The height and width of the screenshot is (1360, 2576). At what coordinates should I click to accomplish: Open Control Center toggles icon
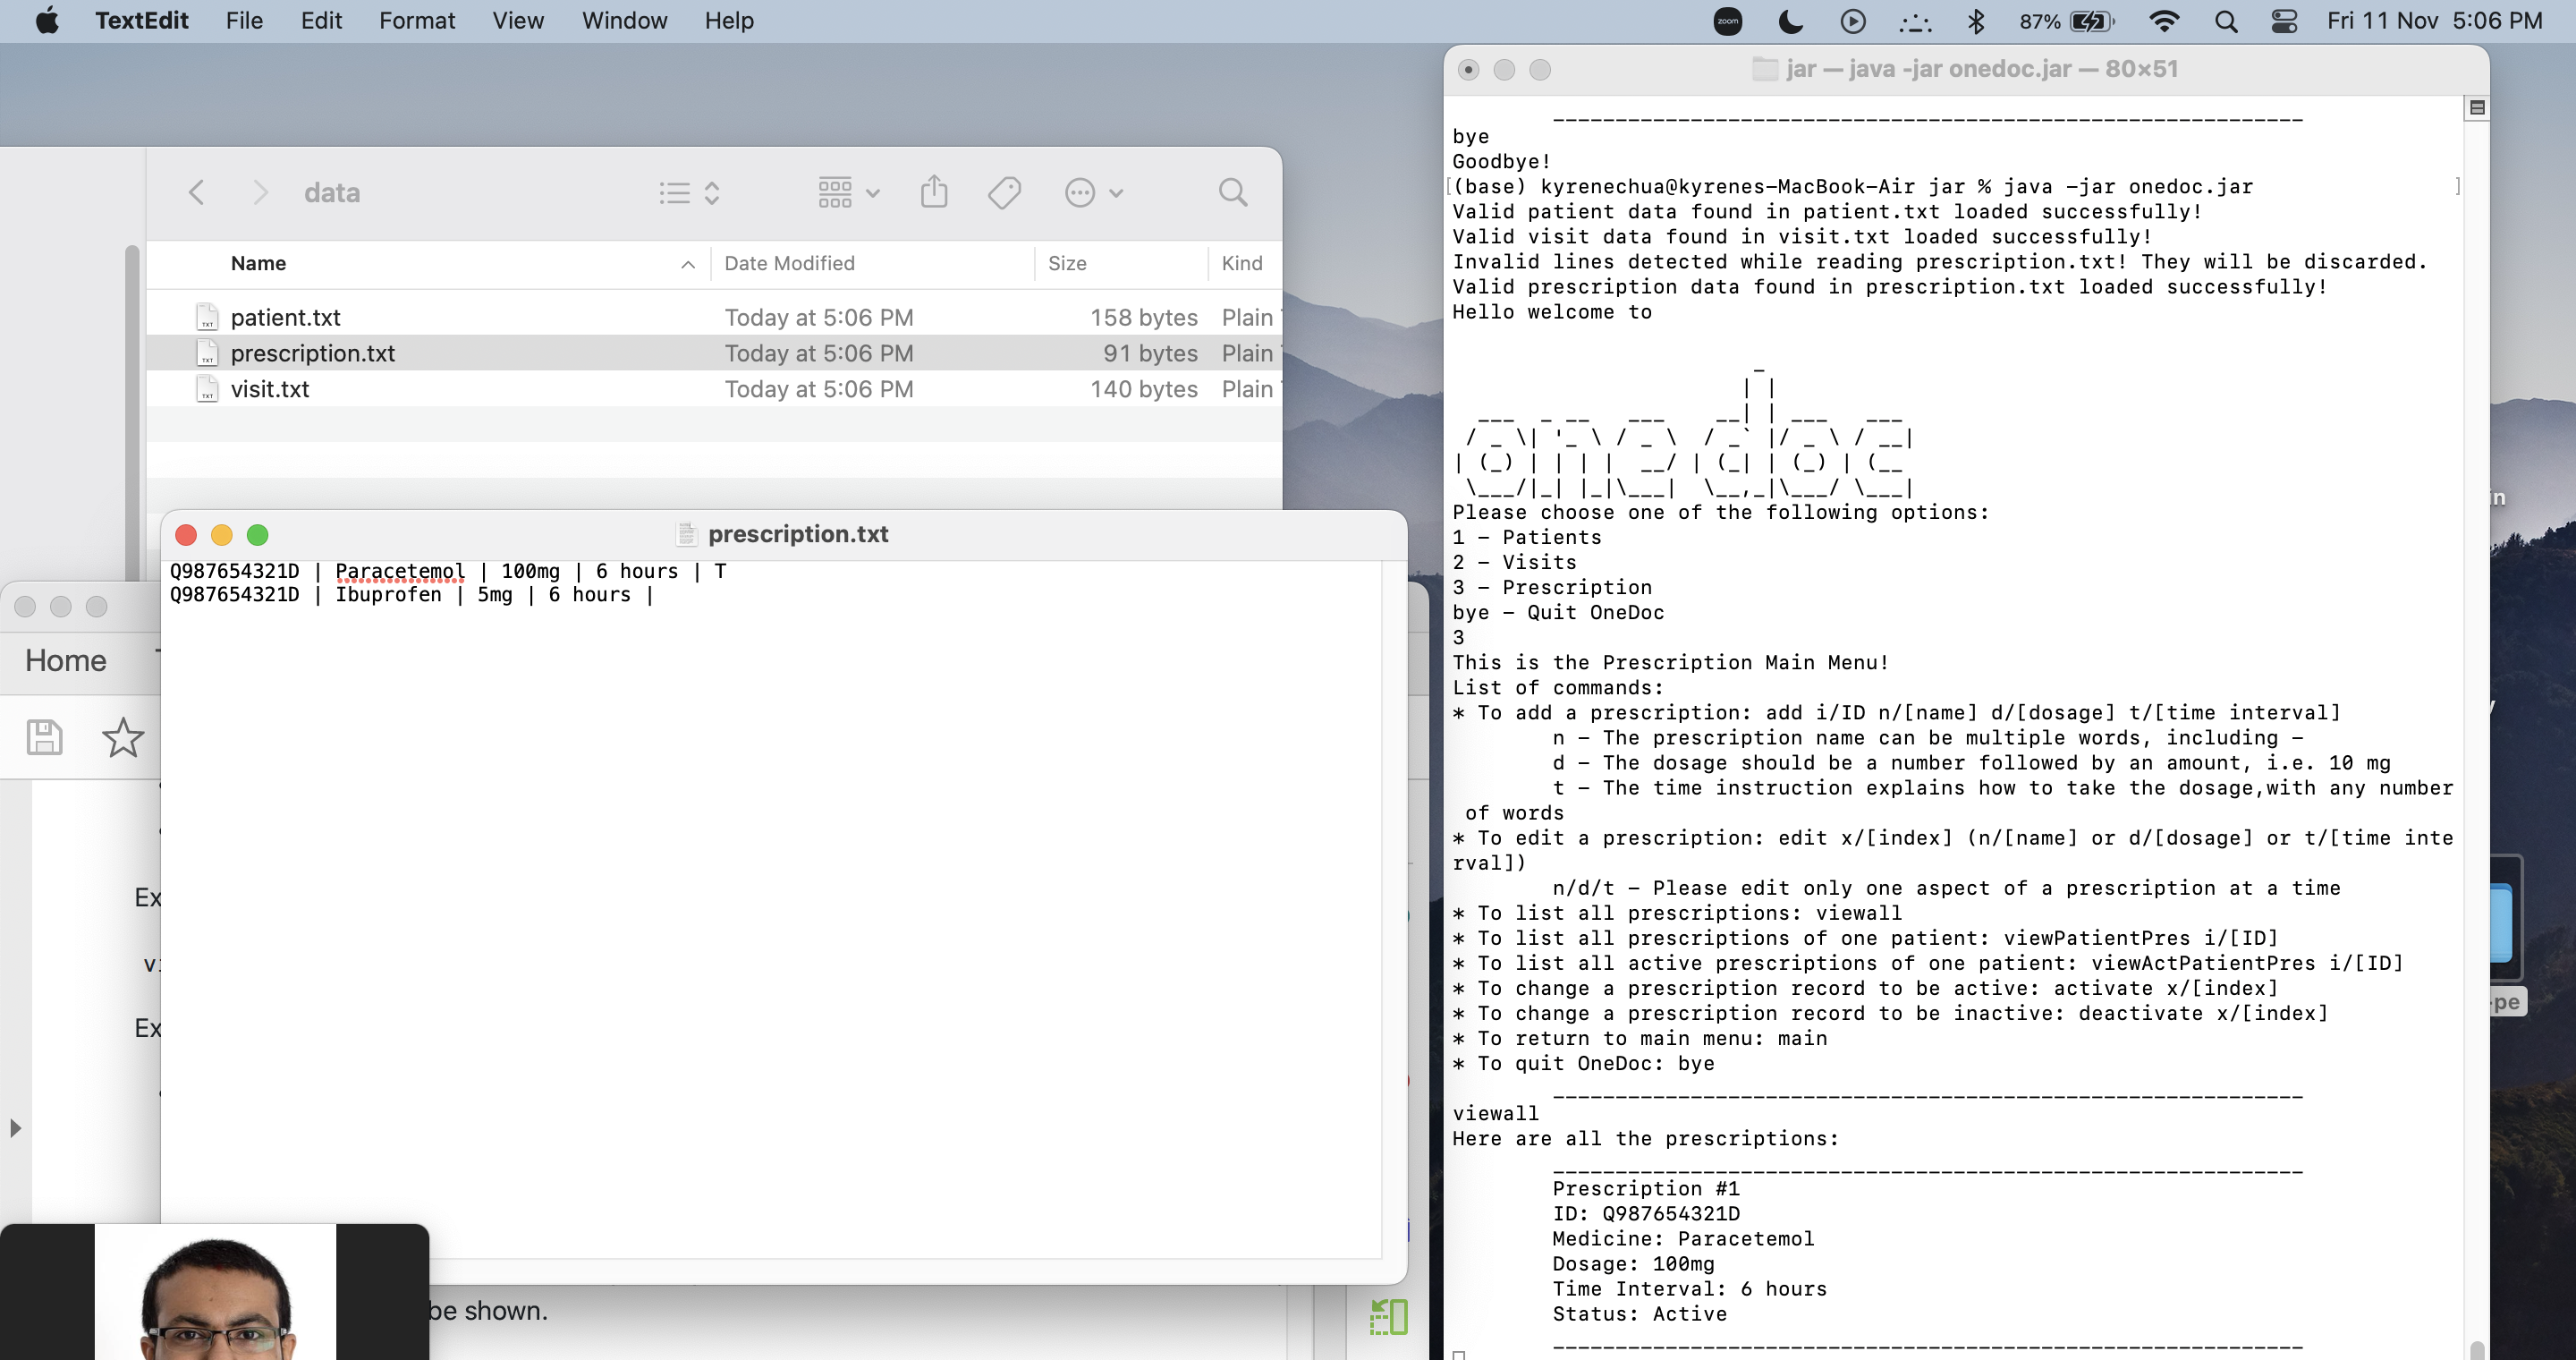point(2284,21)
